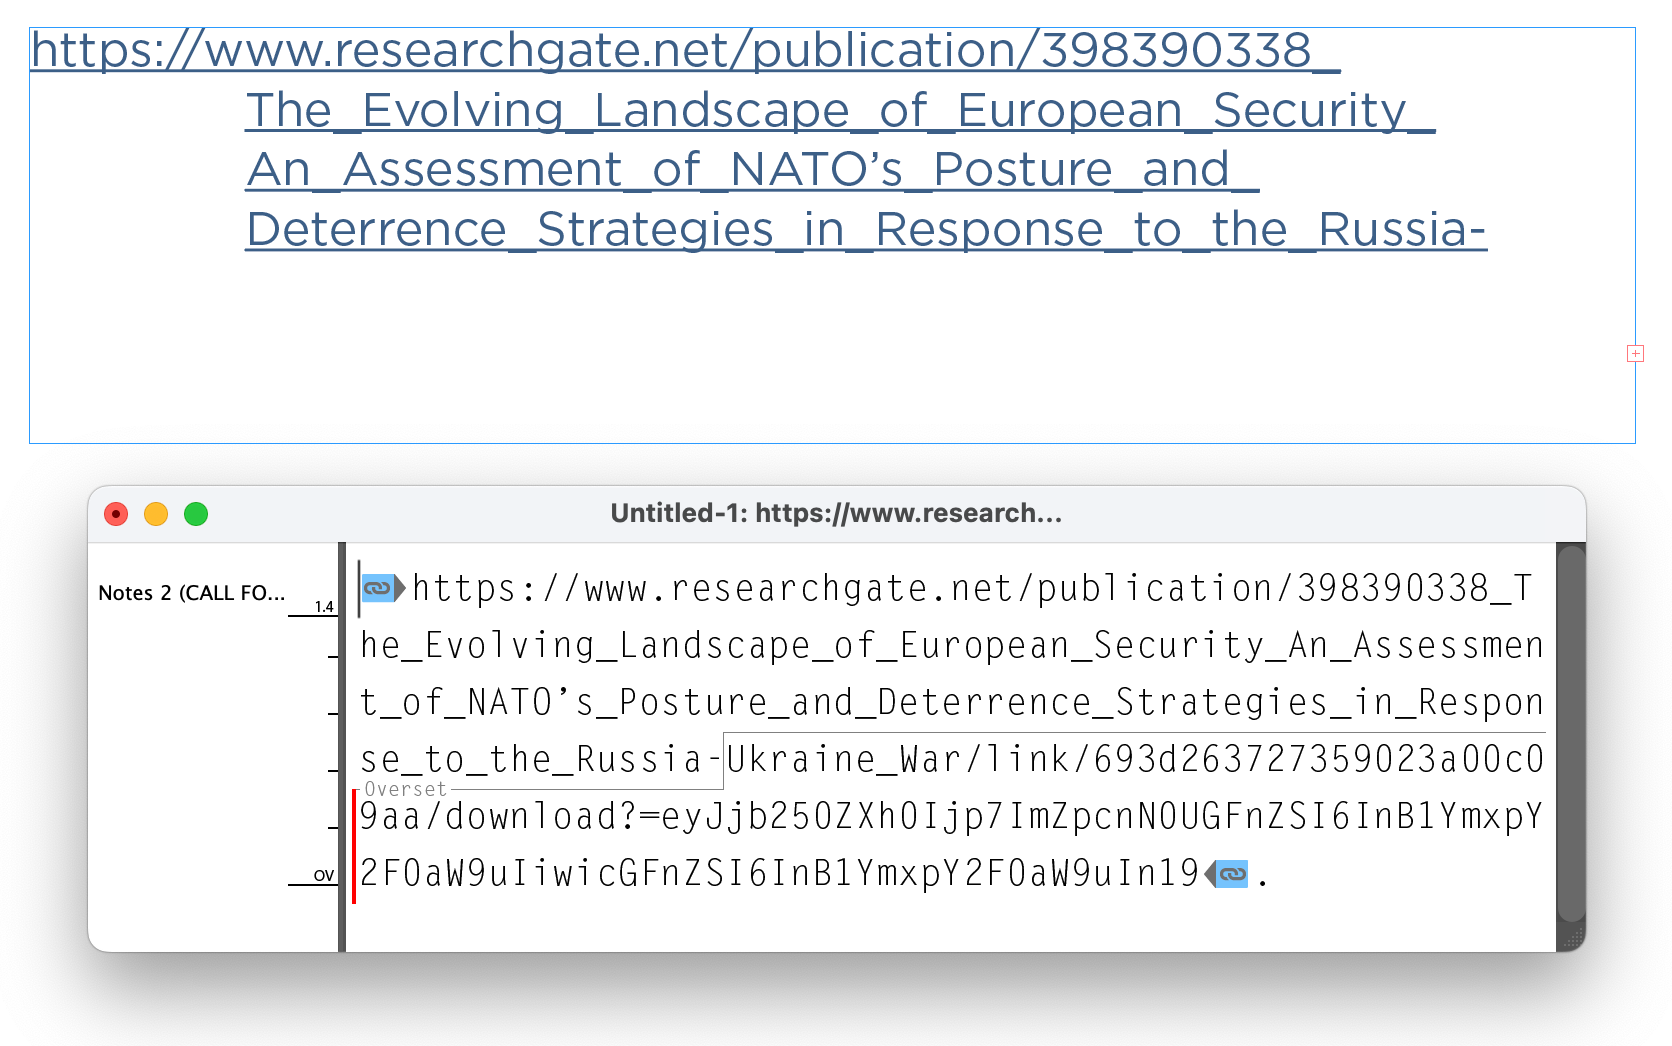Click 'The_Evolving_Landscape_of_European_Security_' link line
This screenshot has height=1046, width=1672.
click(x=841, y=110)
